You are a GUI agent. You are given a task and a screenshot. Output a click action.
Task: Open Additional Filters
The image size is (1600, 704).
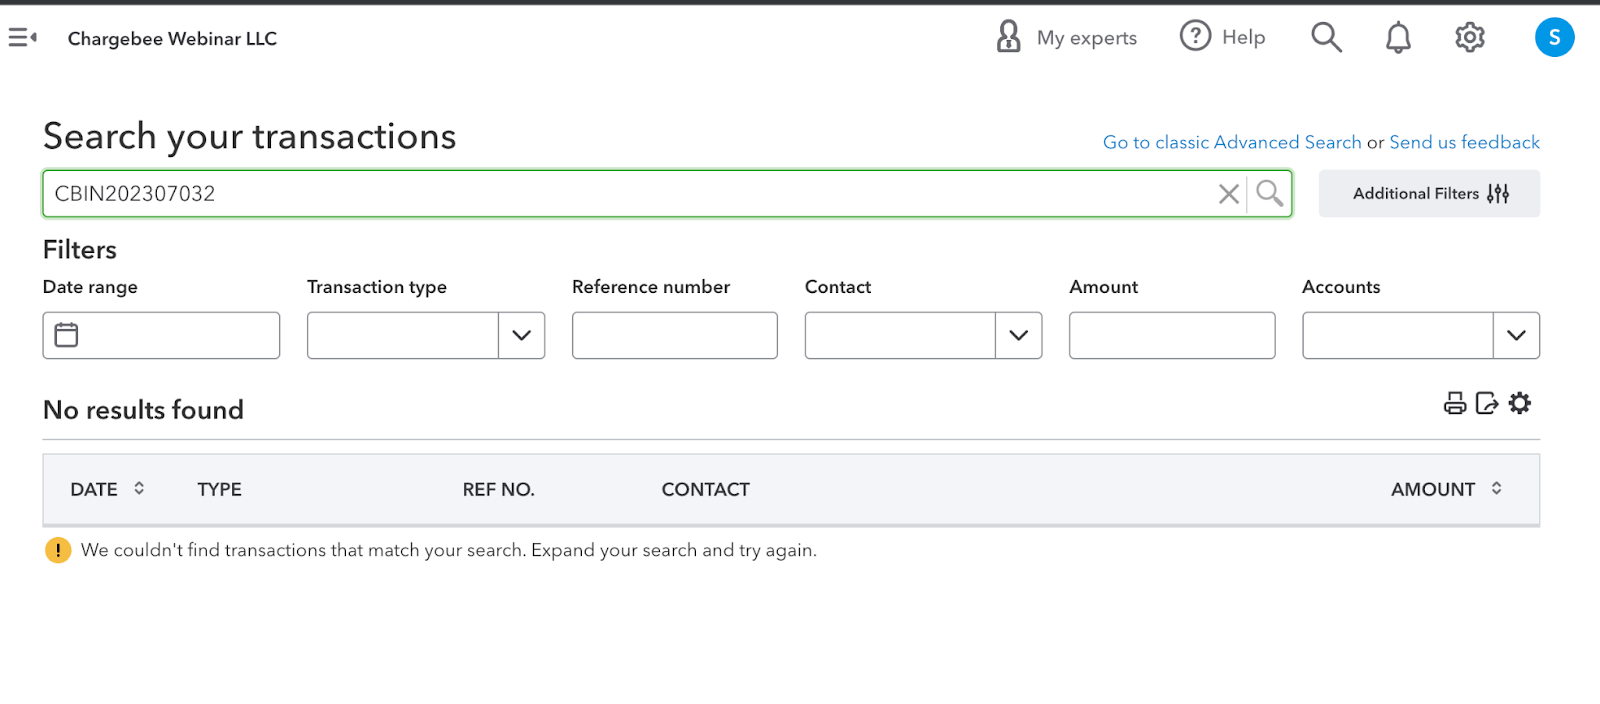tap(1429, 194)
